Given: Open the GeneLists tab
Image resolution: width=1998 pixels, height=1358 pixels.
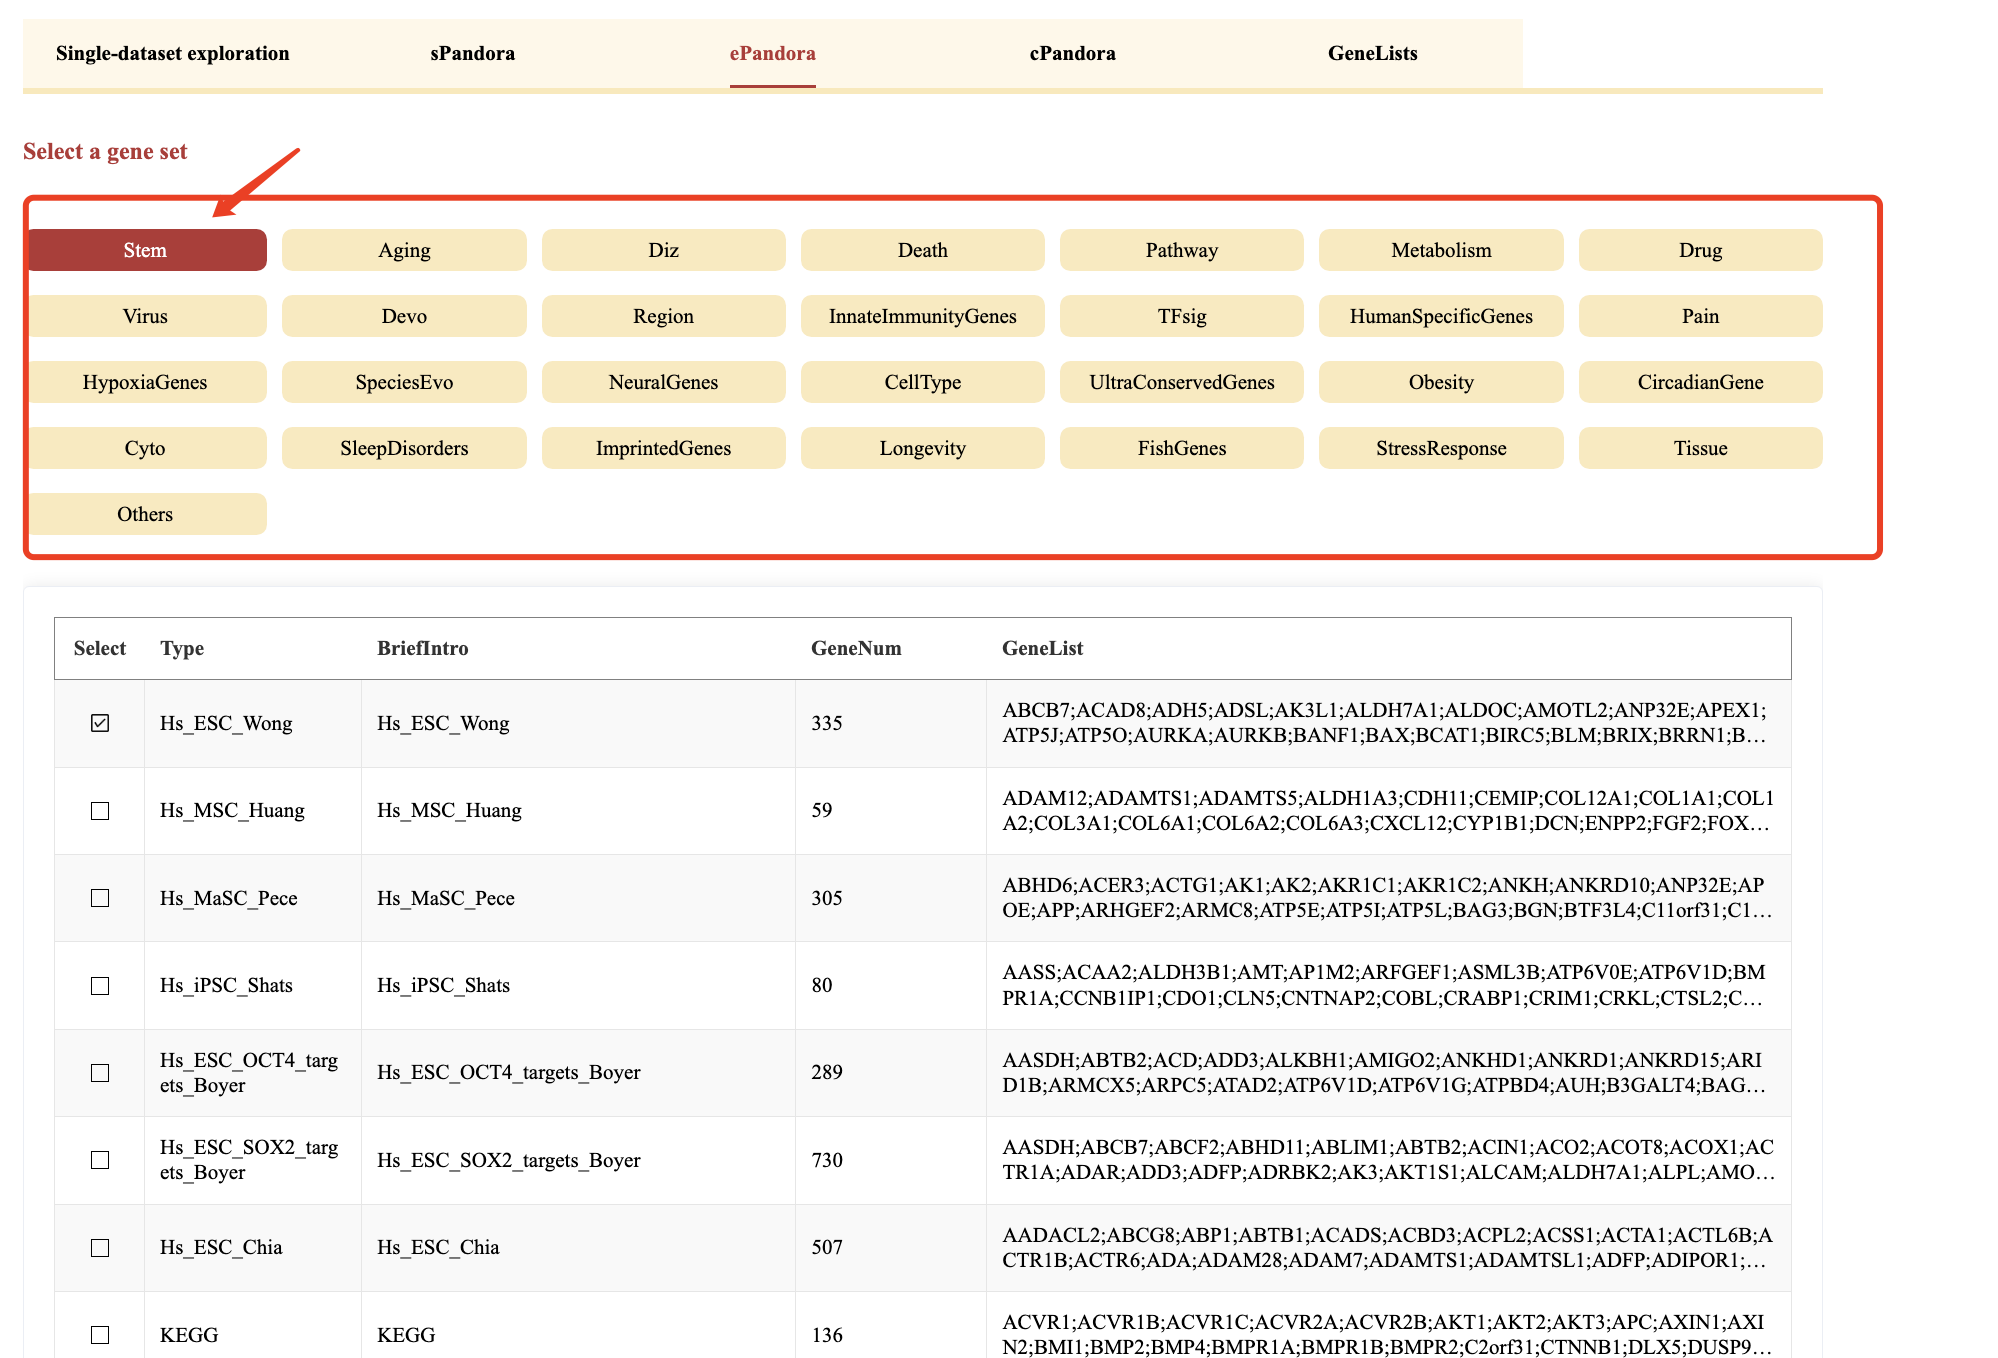Looking at the screenshot, I should coord(1372,53).
